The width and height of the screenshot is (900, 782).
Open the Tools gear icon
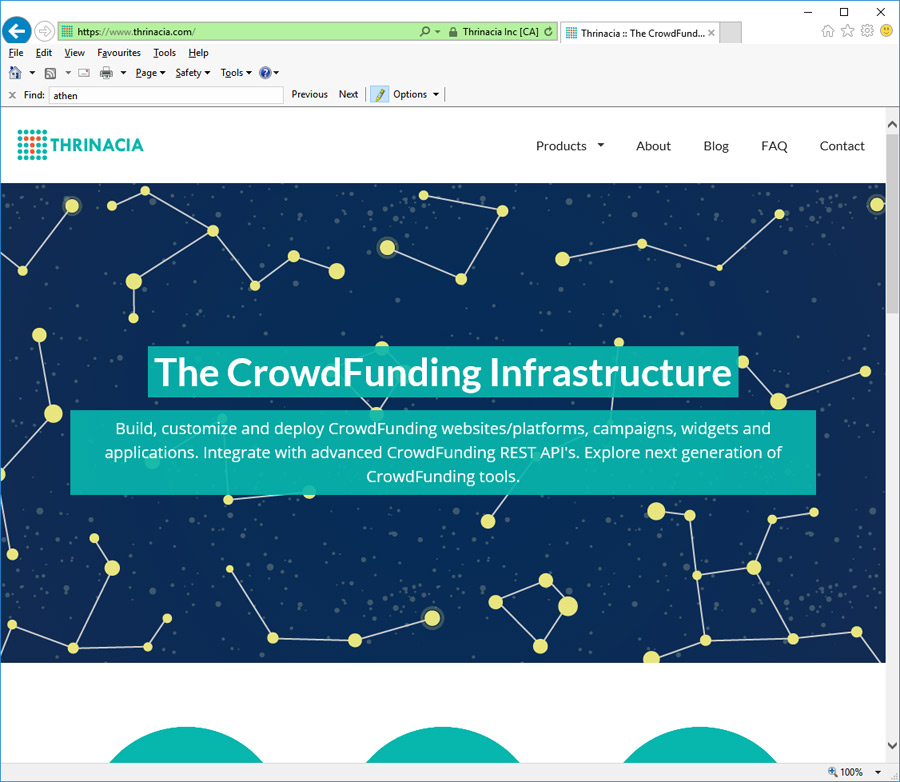pos(867,30)
